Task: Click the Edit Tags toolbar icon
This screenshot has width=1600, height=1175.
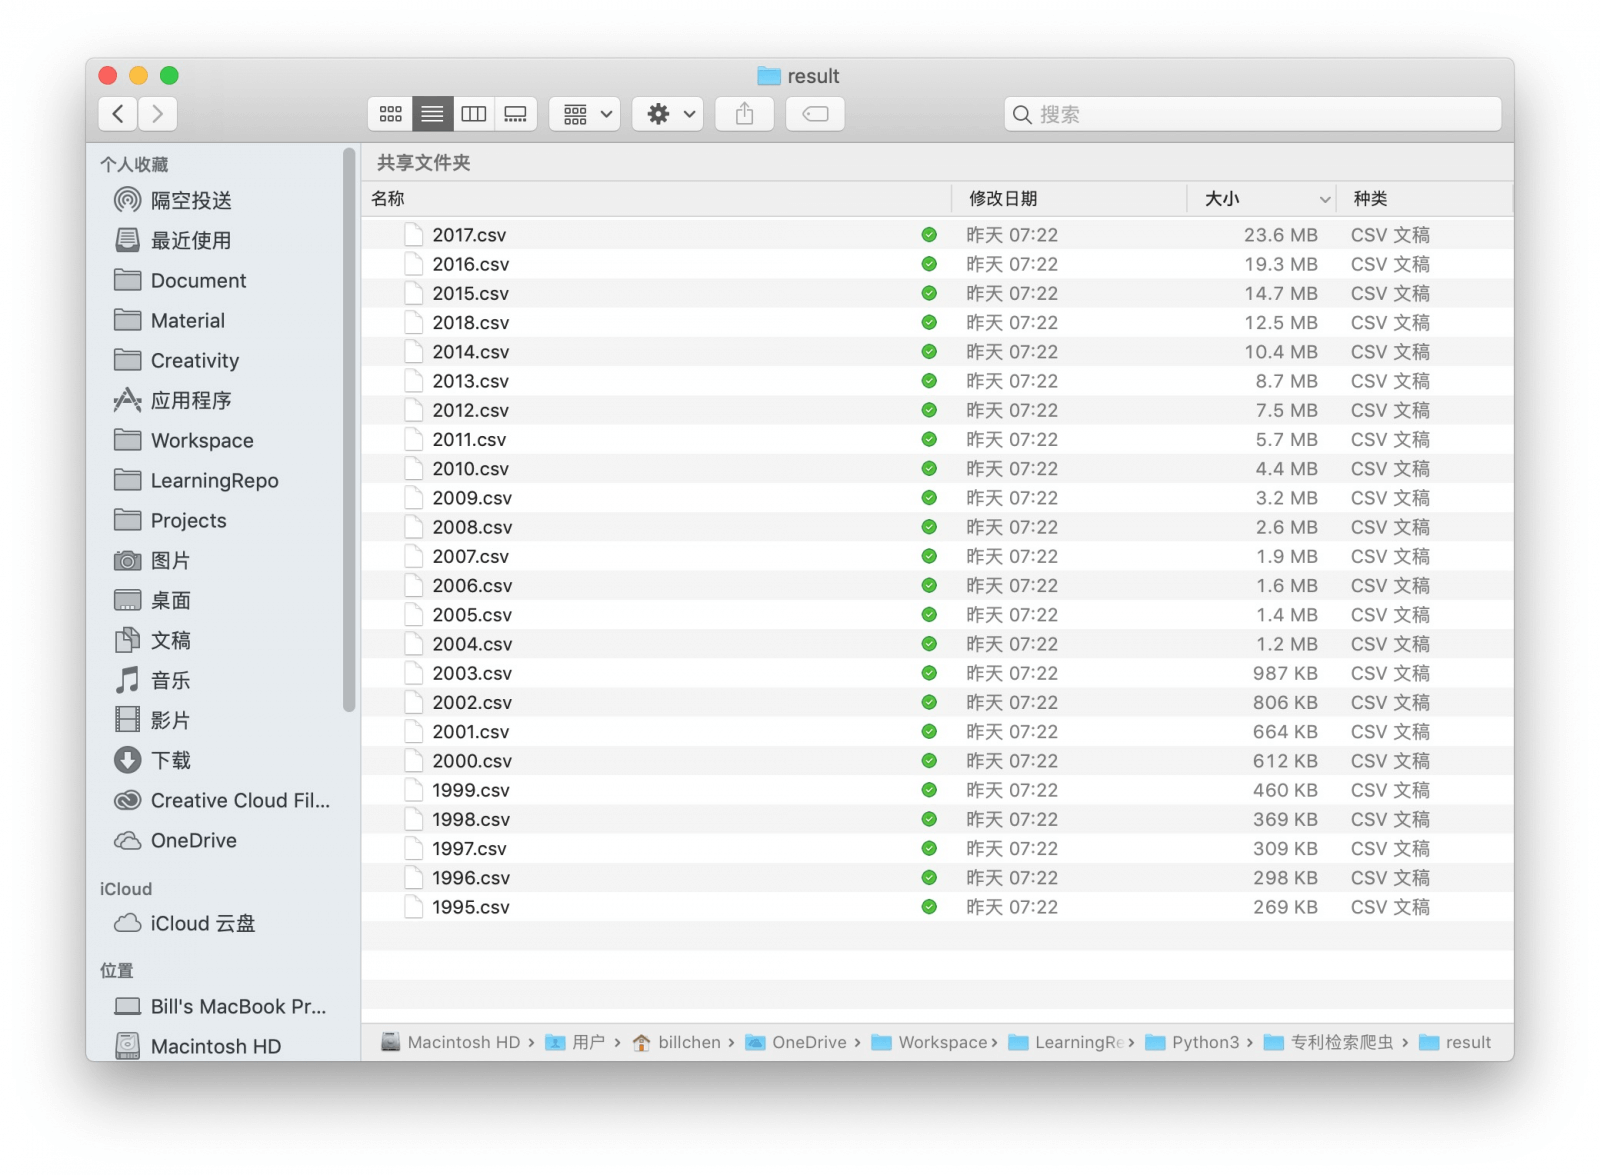Action: tap(815, 114)
